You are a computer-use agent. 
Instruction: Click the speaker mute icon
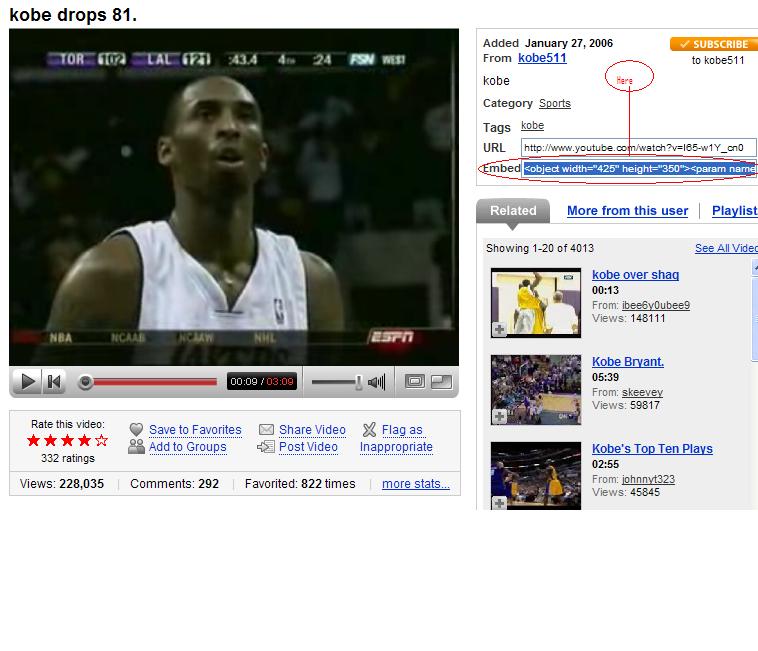[377, 381]
